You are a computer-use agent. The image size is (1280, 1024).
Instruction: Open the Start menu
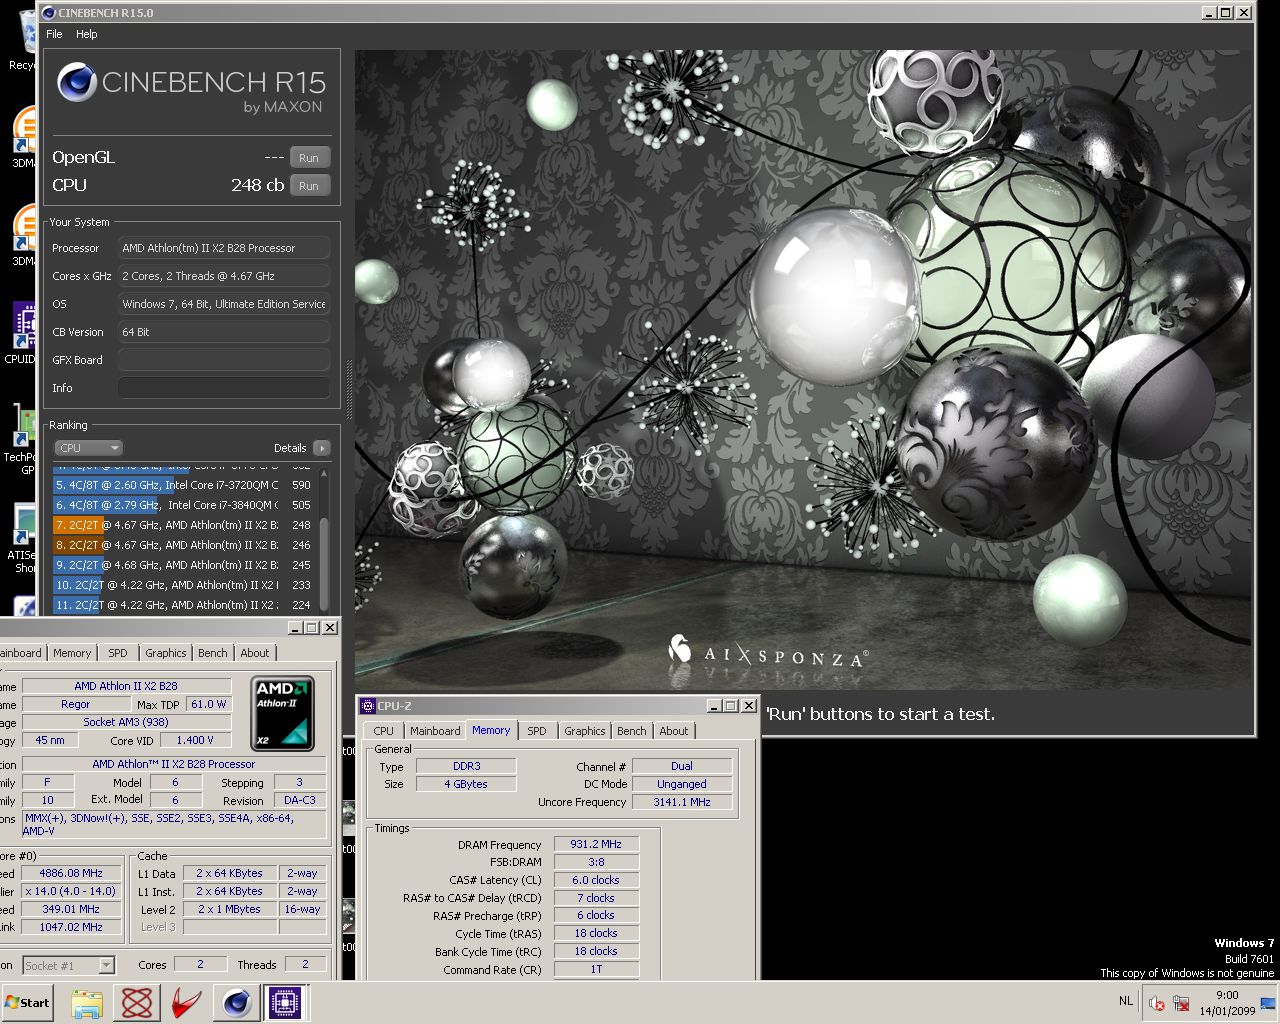point(28,1003)
